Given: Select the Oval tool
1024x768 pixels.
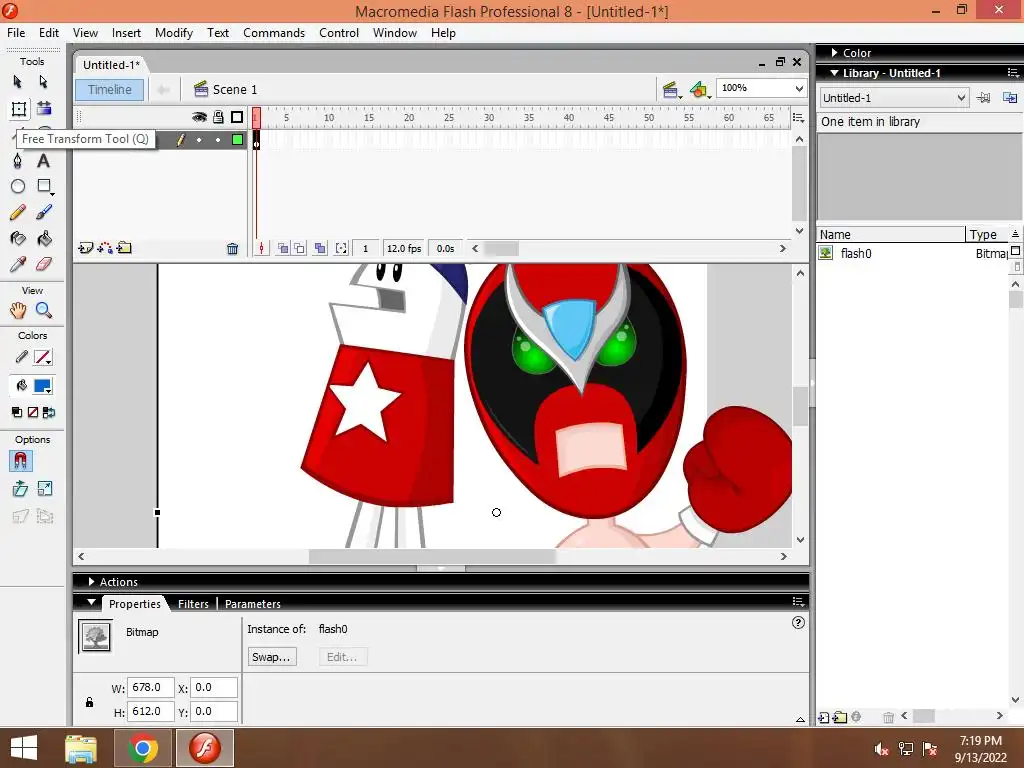Looking at the screenshot, I should tap(18, 187).
